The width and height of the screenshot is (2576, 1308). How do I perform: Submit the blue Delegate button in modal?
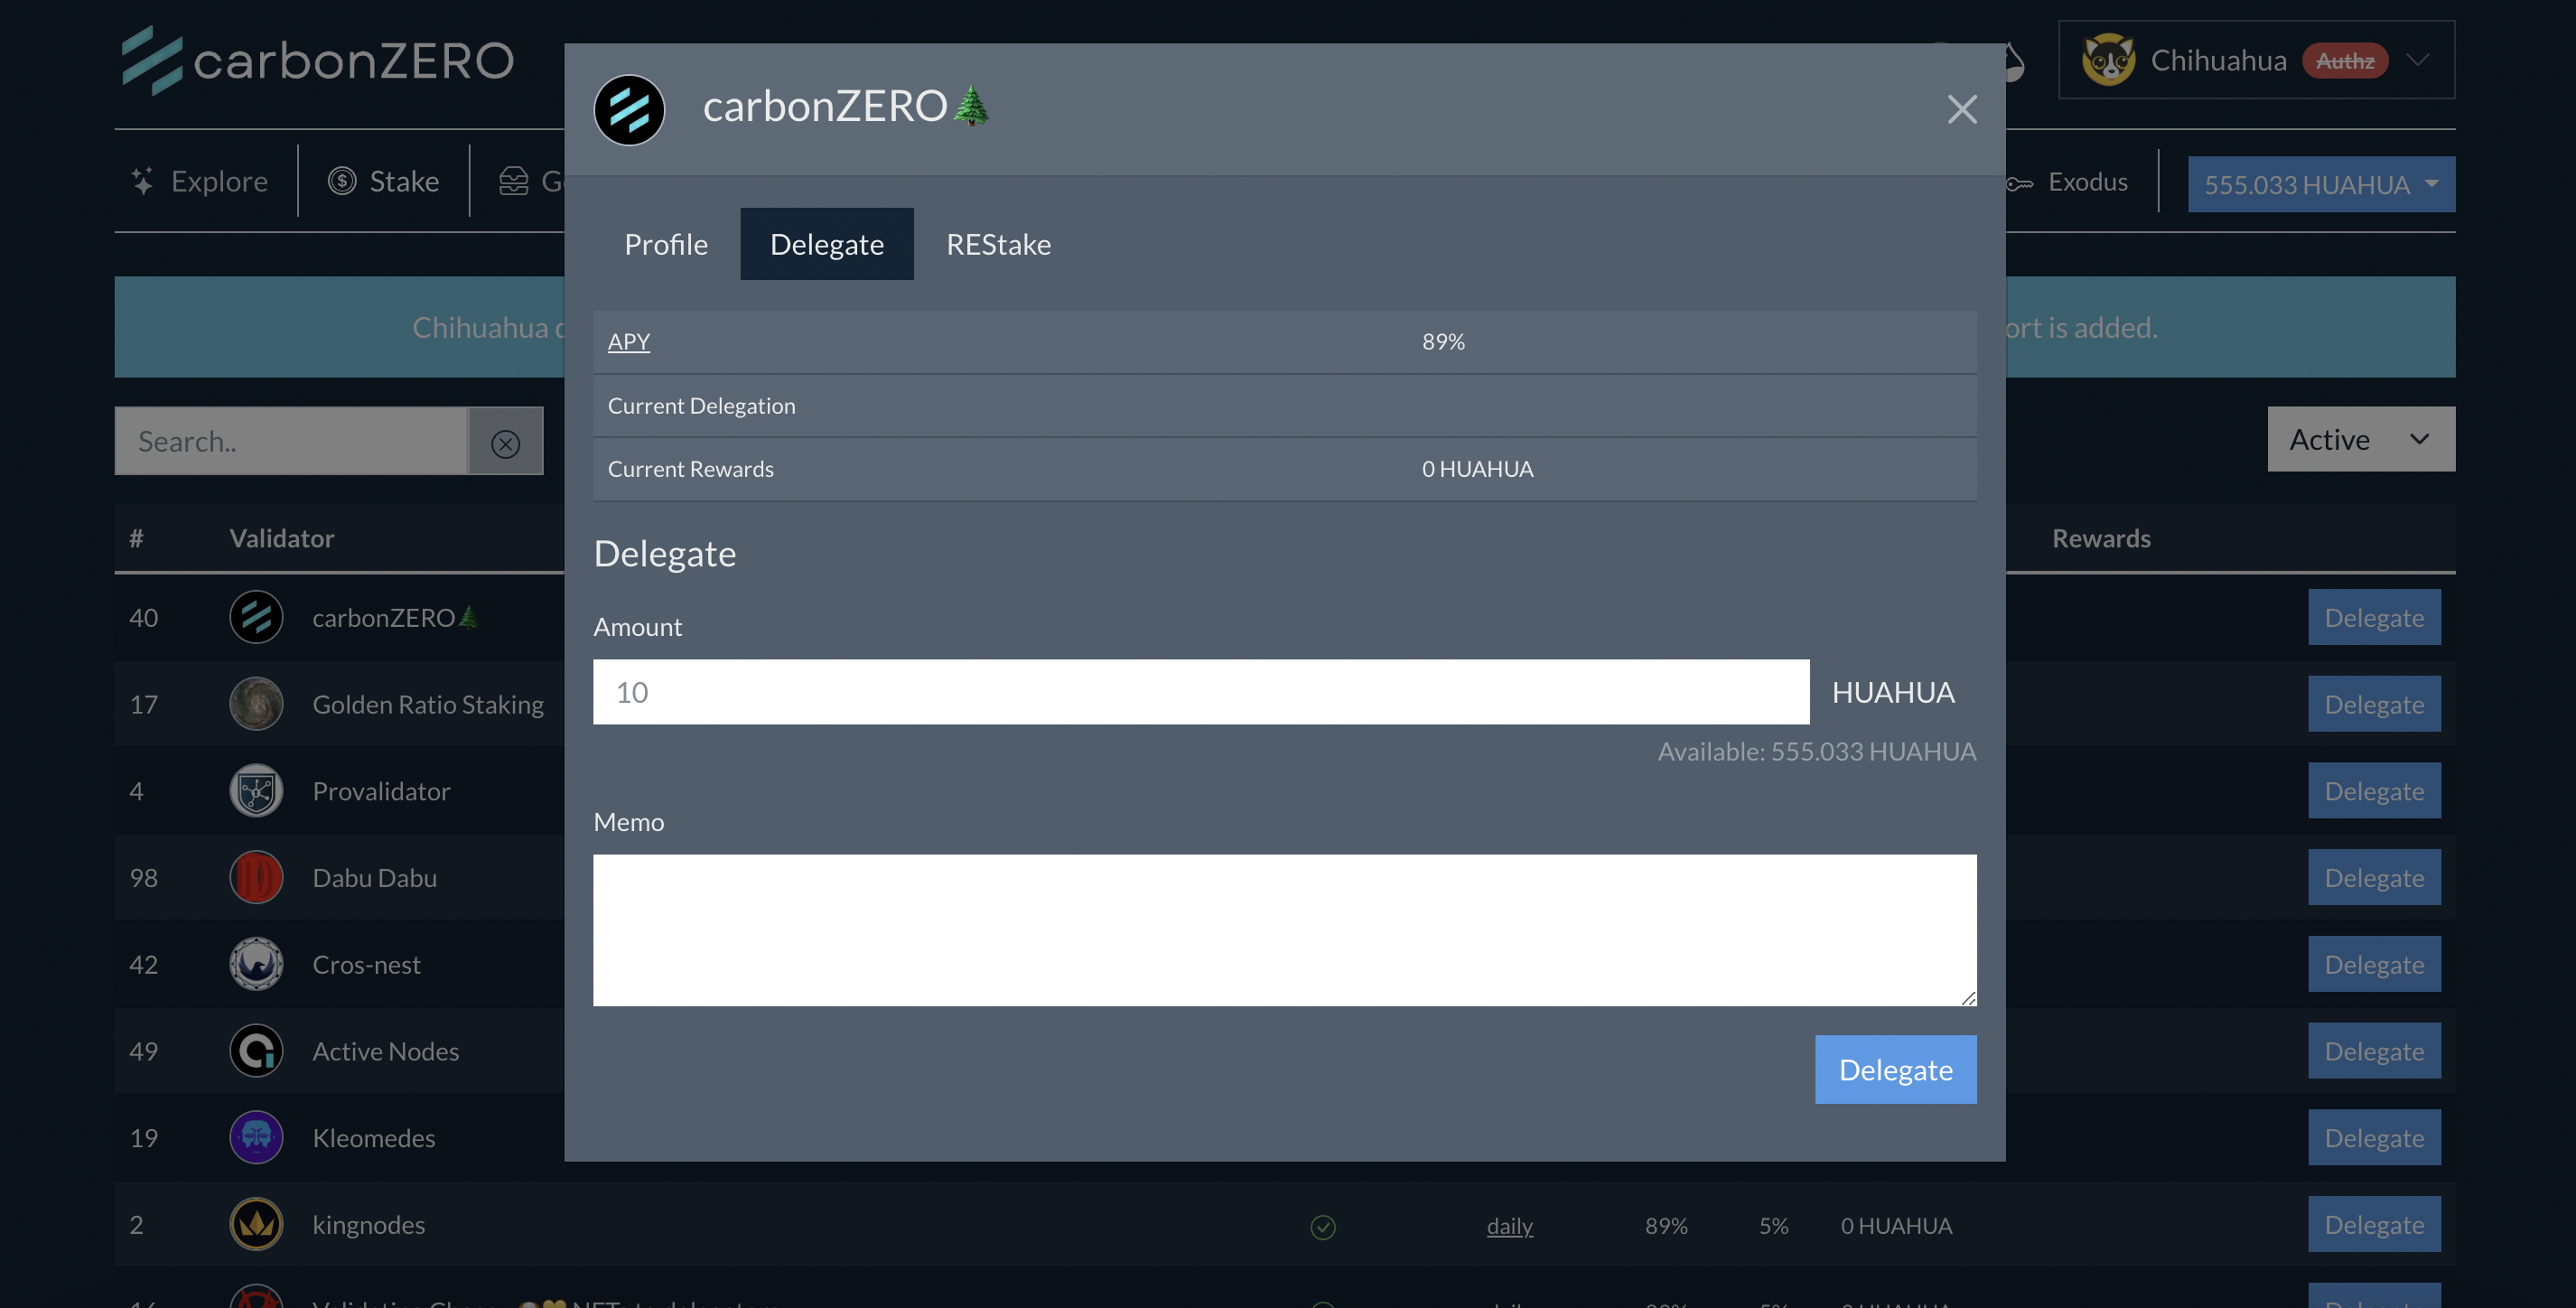pos(1895,1069)
